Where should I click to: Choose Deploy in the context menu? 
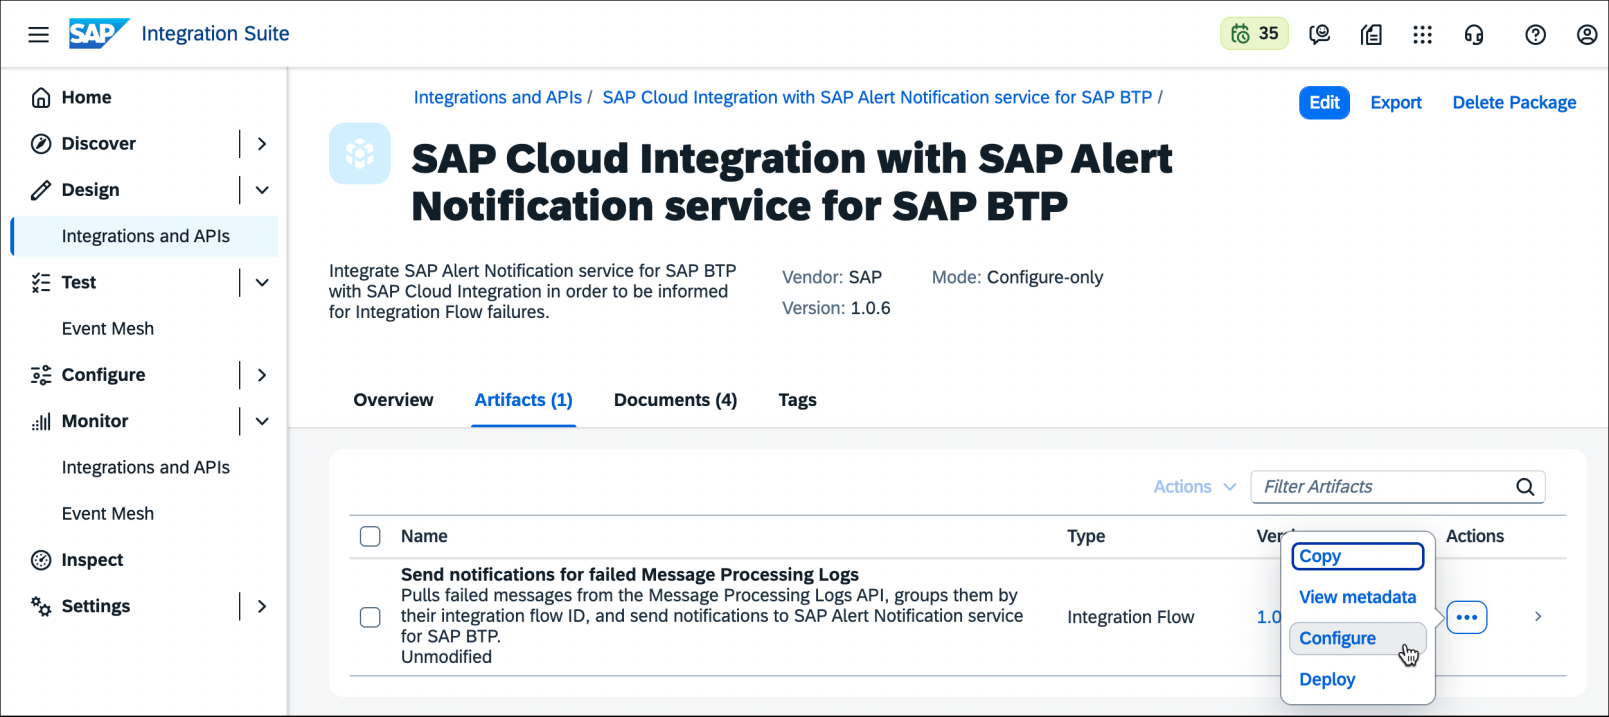click(1357, 679)
